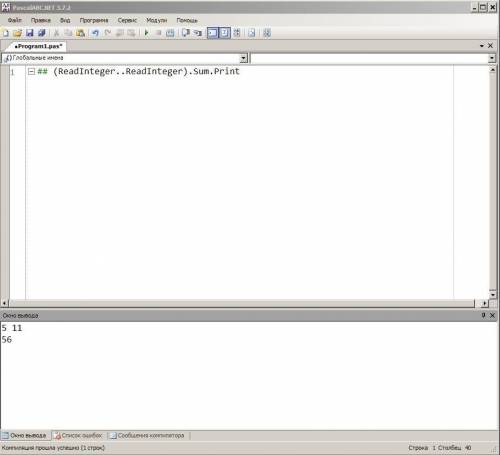Open the Program menu
The image size is (500, 455).
[94, 20]
